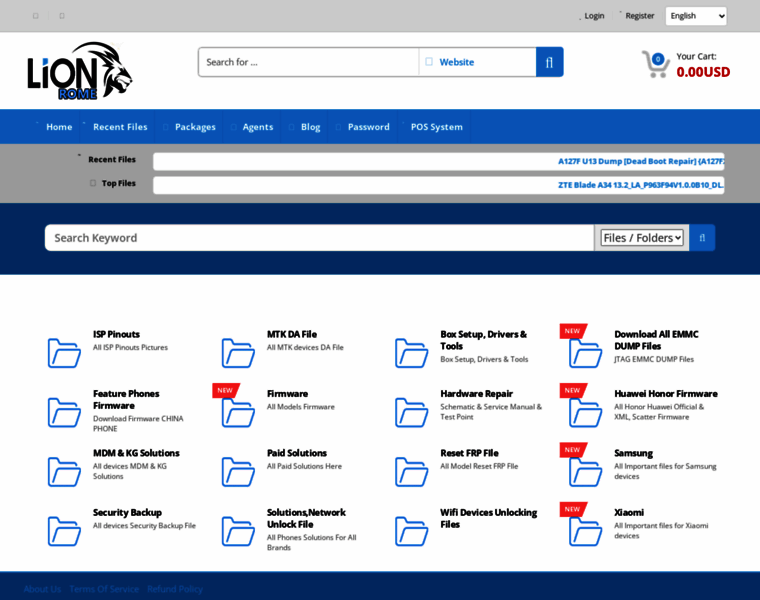Open the Packages menu item
Screen dimensions: 760x600
pyautogui.click(x=195, y=127)
